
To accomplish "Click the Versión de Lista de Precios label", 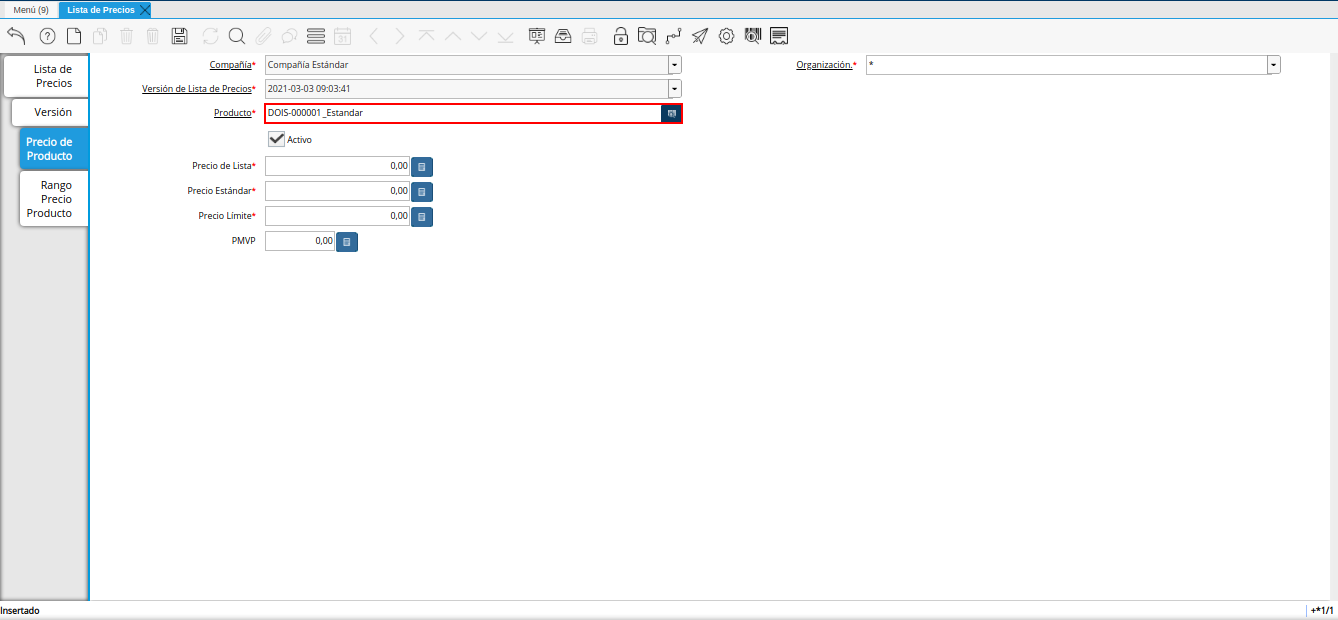I will click(197, 89).
